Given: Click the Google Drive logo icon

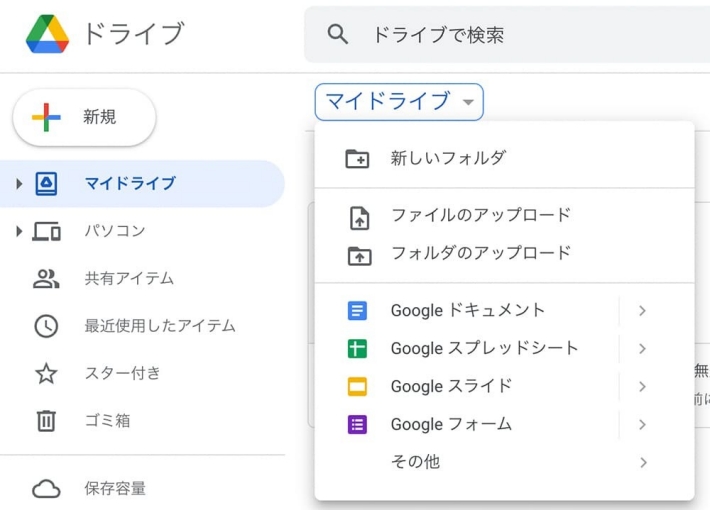Looking at the screenshot, I should (48, 34).
